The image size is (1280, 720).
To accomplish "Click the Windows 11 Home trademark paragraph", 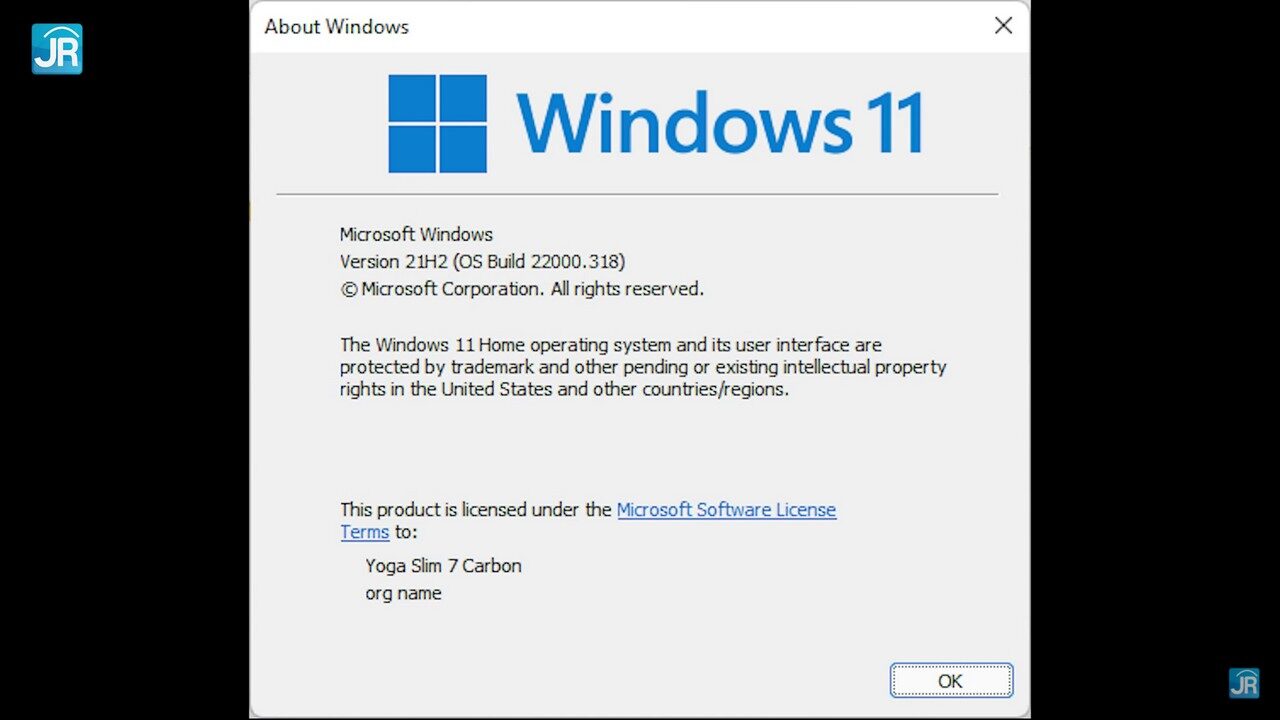I will click(610, 345).
